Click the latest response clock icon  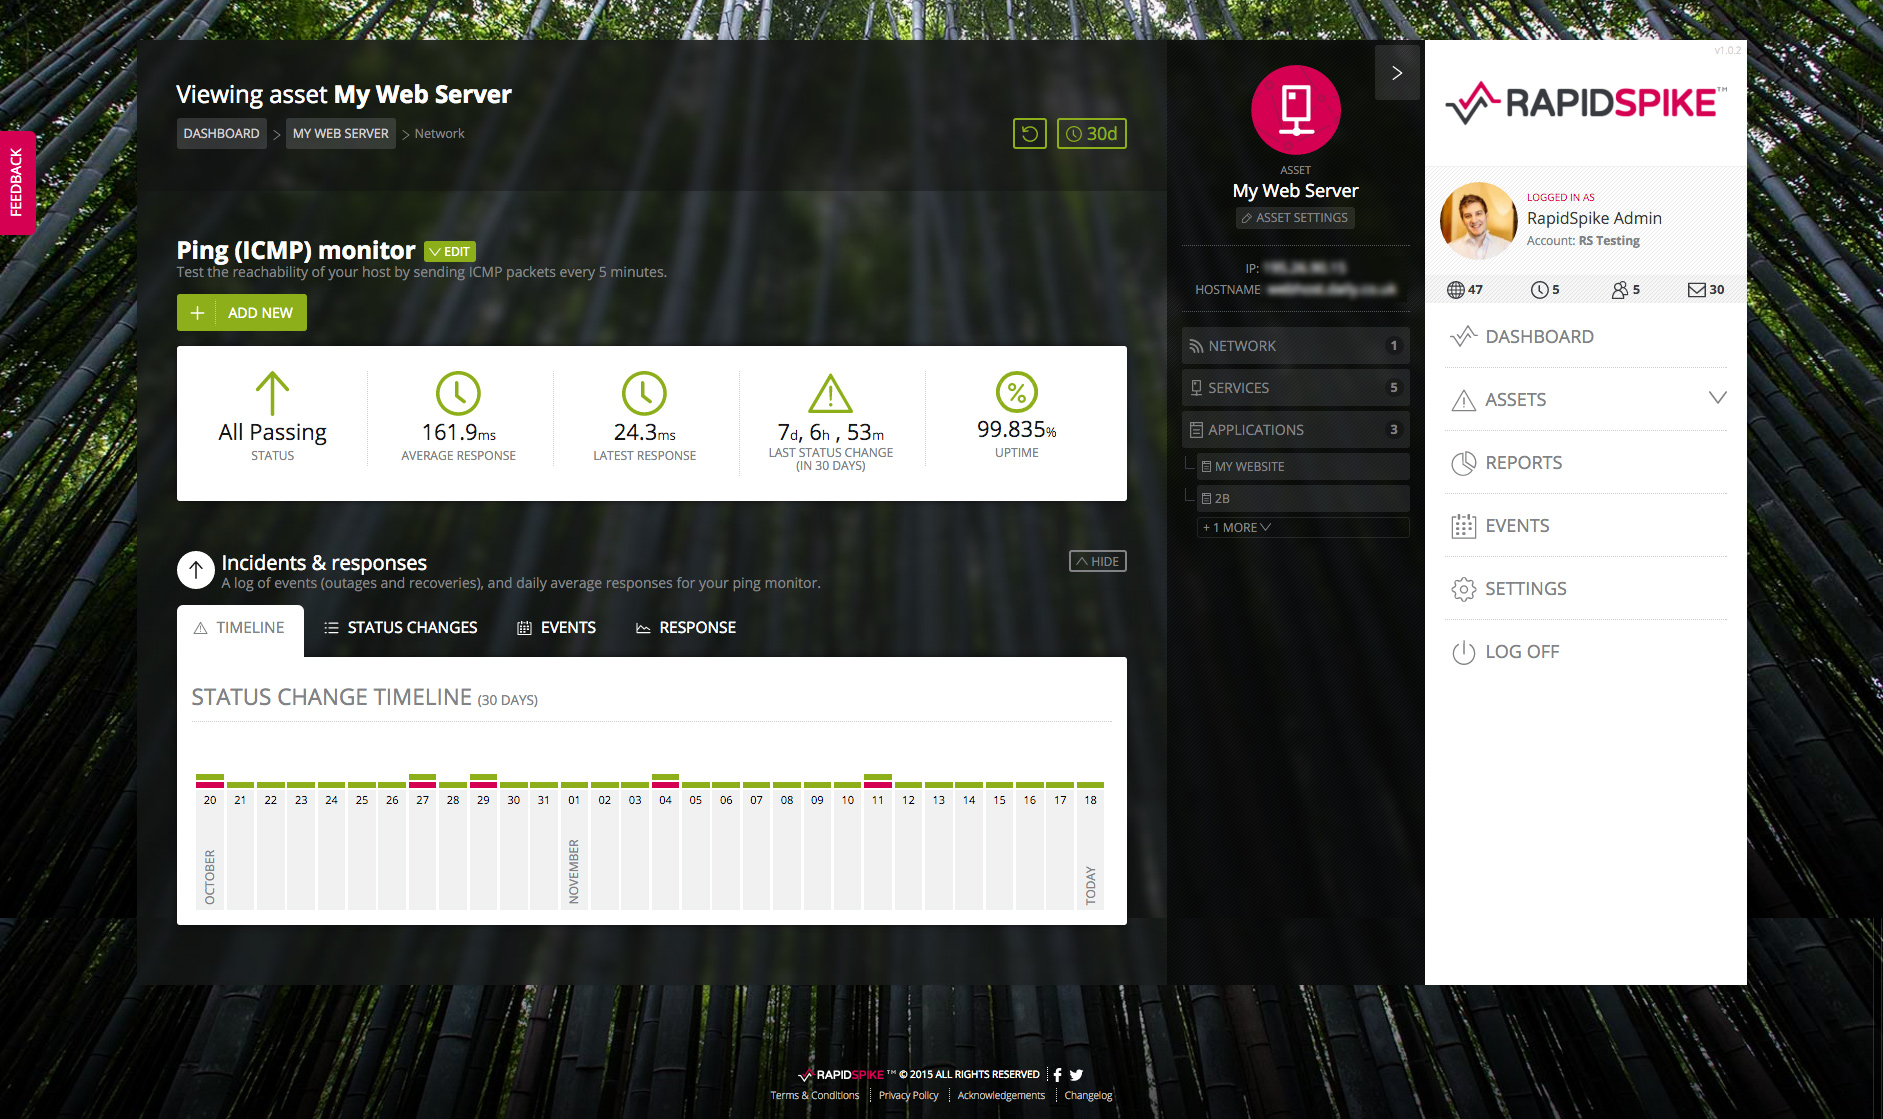(x=644, y=394)
